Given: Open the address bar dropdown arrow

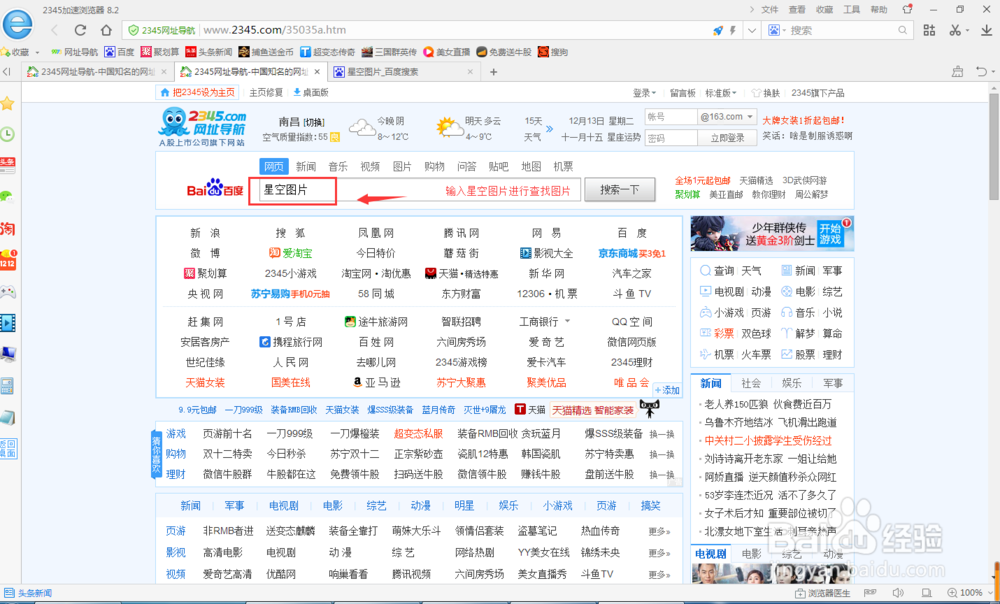Looking at the screenshot, I should [x=752, y=30].
